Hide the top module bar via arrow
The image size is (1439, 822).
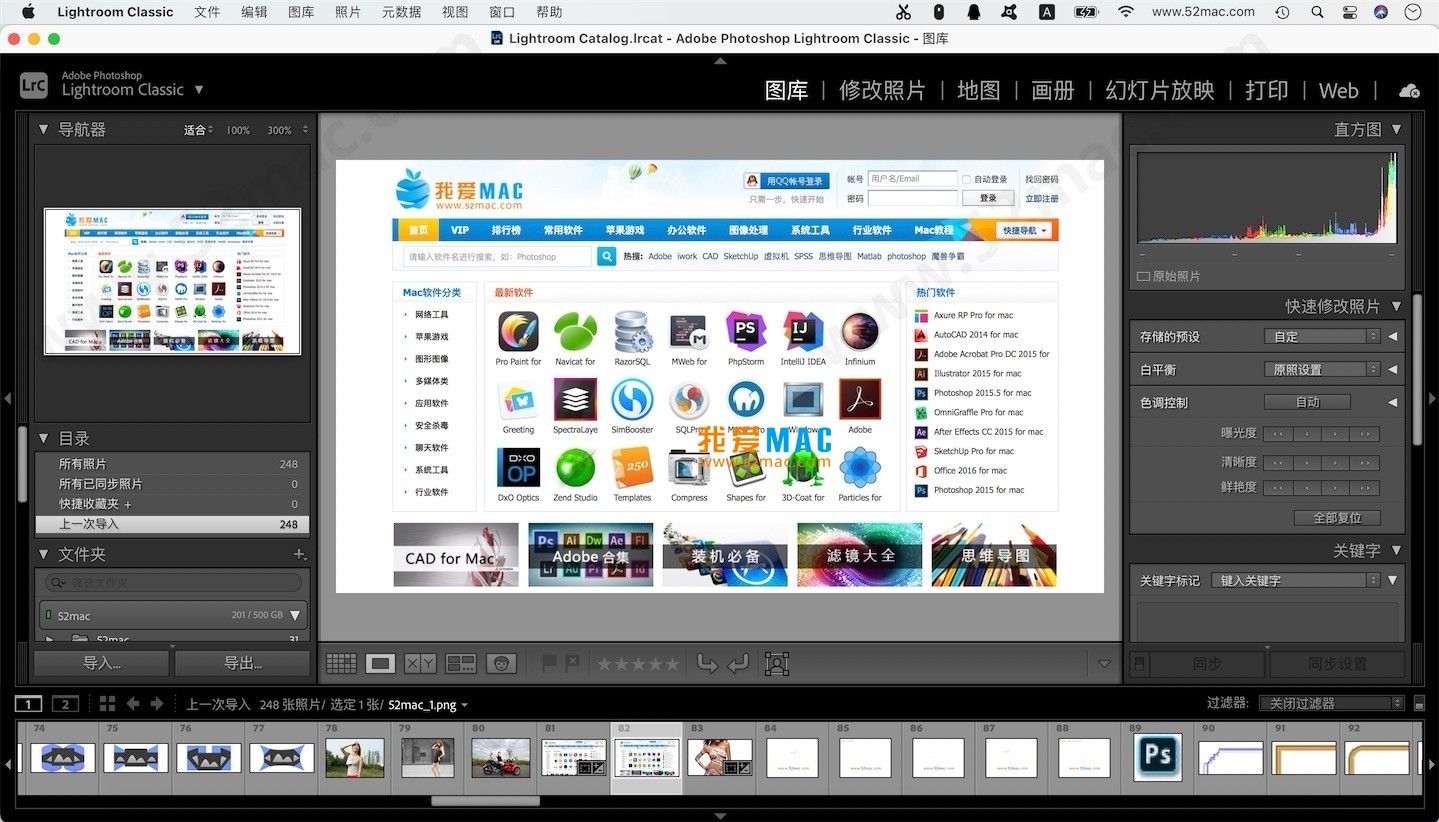(720, 61)
